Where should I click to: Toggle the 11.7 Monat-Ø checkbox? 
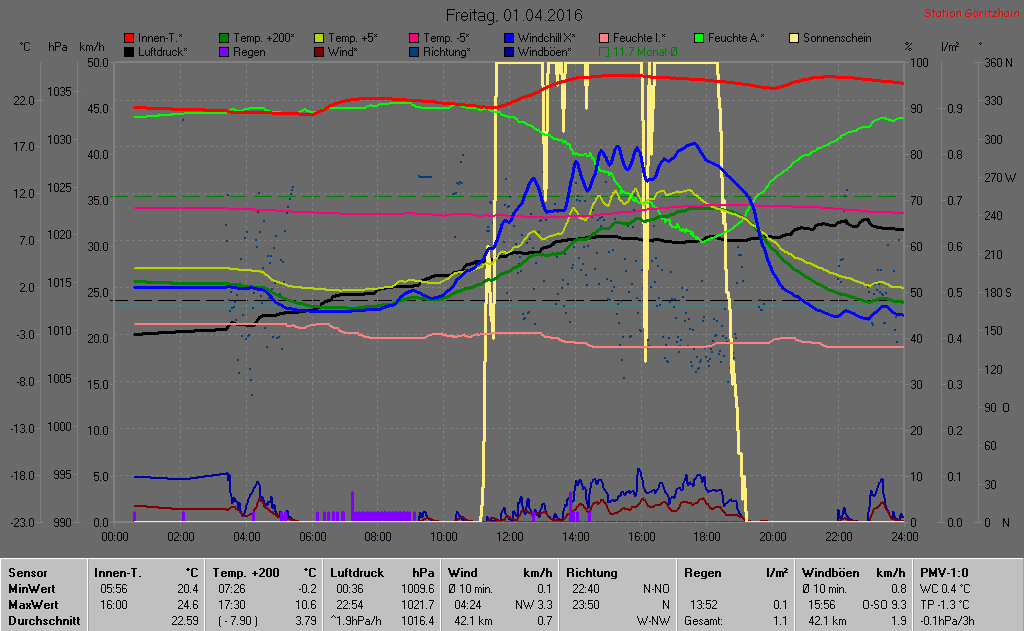(x=605, y=52)
